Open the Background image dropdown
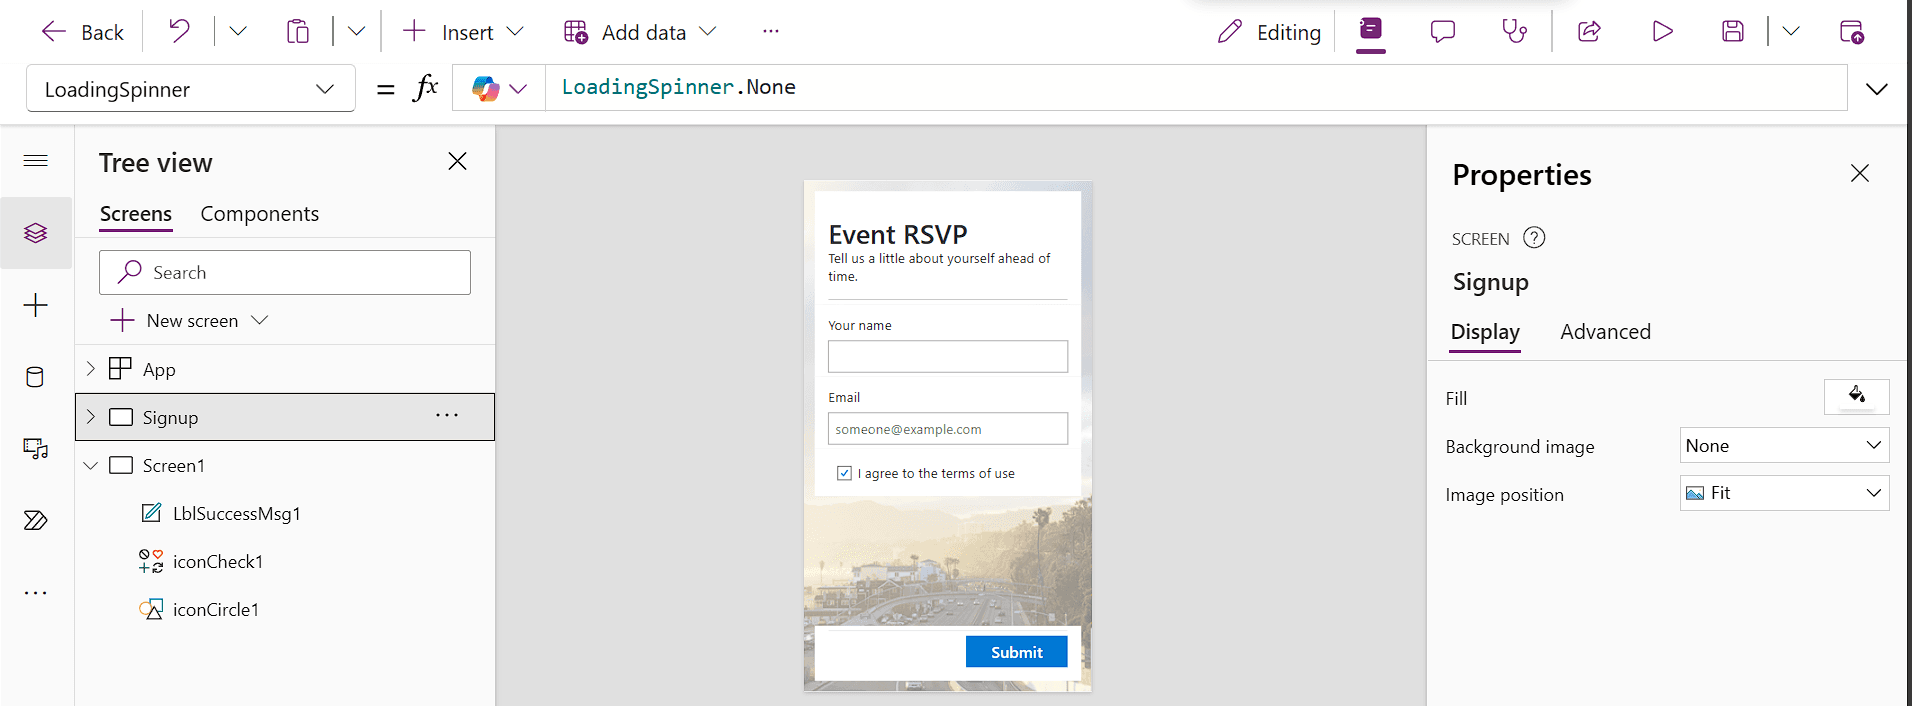Screen dimensions: 1912x706 point(1784,446)
